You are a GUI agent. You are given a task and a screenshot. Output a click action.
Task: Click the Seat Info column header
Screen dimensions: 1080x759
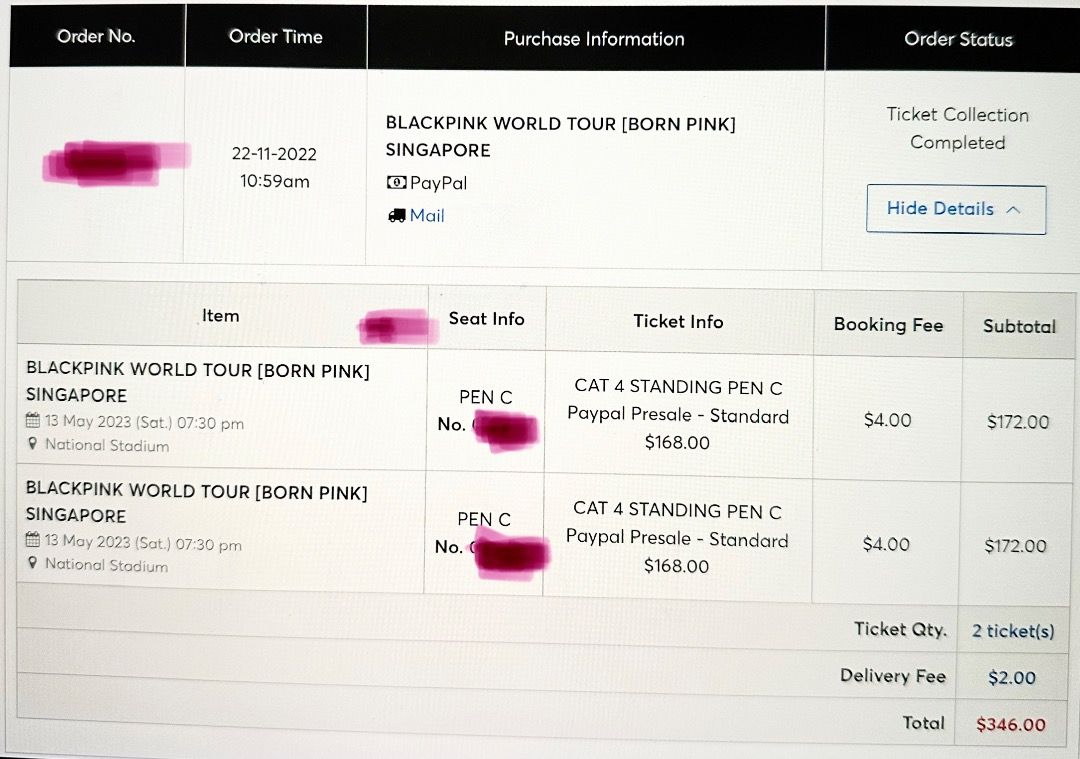coord(486,318)
